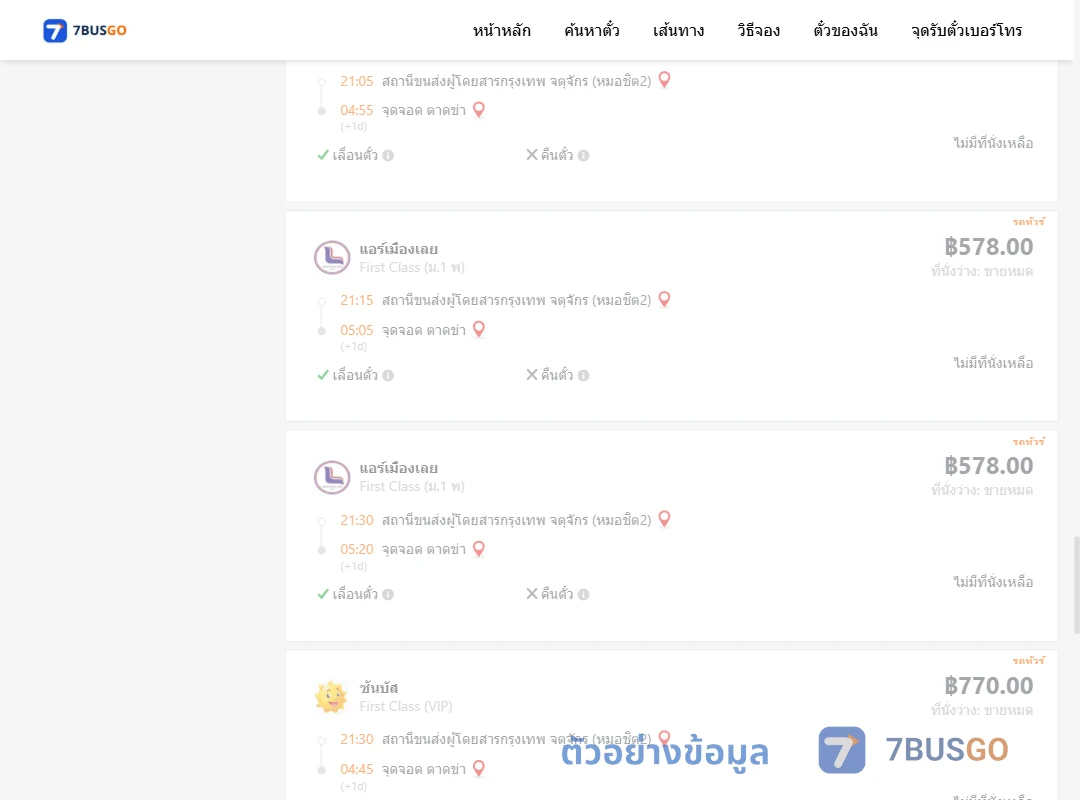
Task: Click map pin beside 21:30 แอร์เมืองเลย departure
Action: (665, 519)
